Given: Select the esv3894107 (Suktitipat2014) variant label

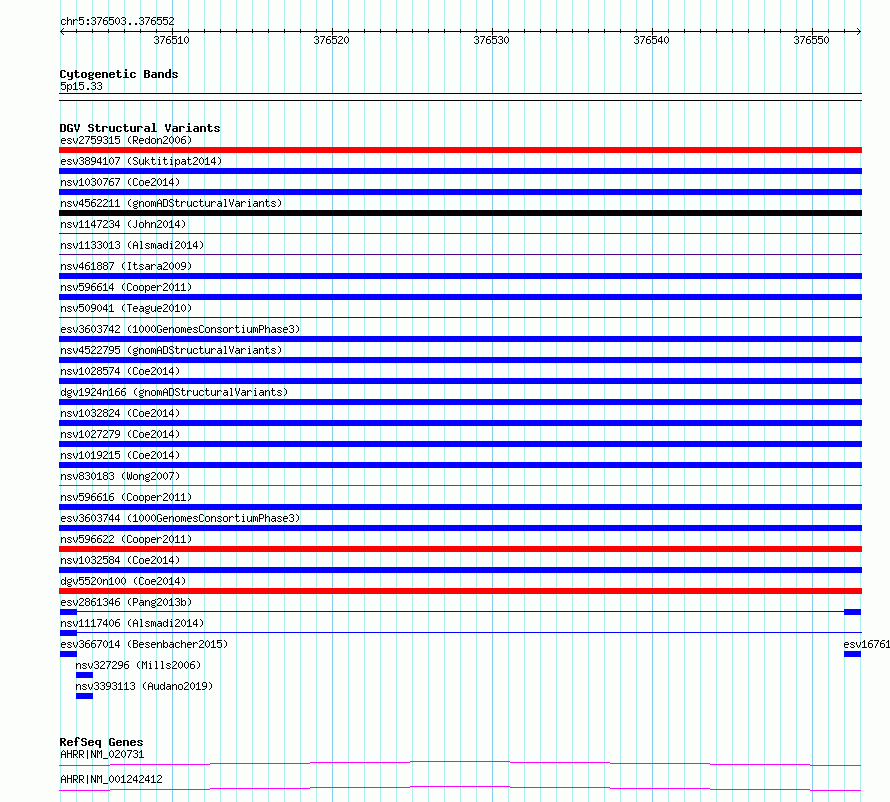Looking at the screenshot, I should point(141,161).
